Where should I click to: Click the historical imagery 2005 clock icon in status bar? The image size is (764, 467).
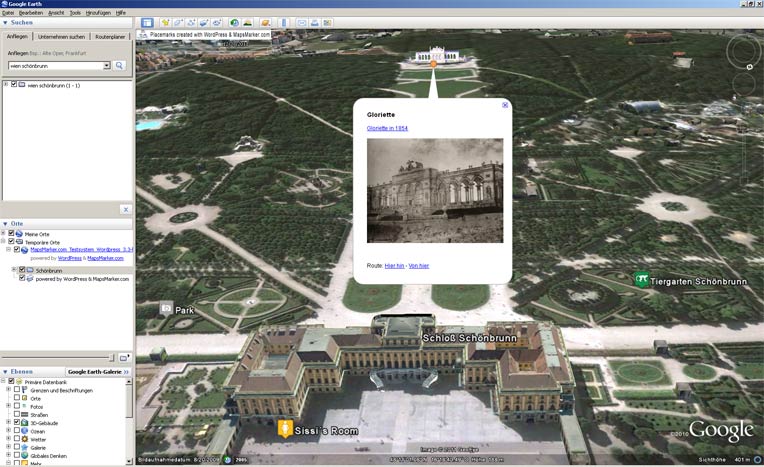[x=228, y=459]
